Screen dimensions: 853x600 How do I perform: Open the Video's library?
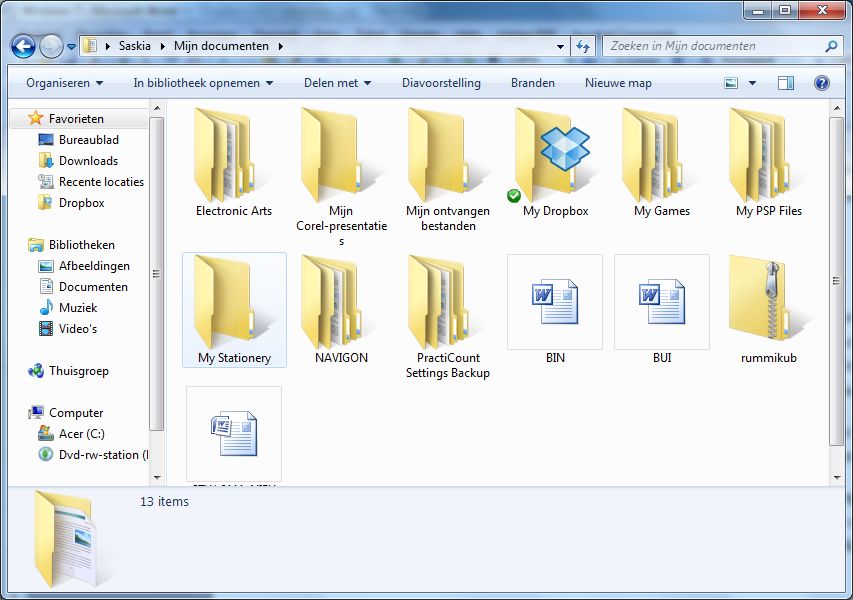point(68,329)
